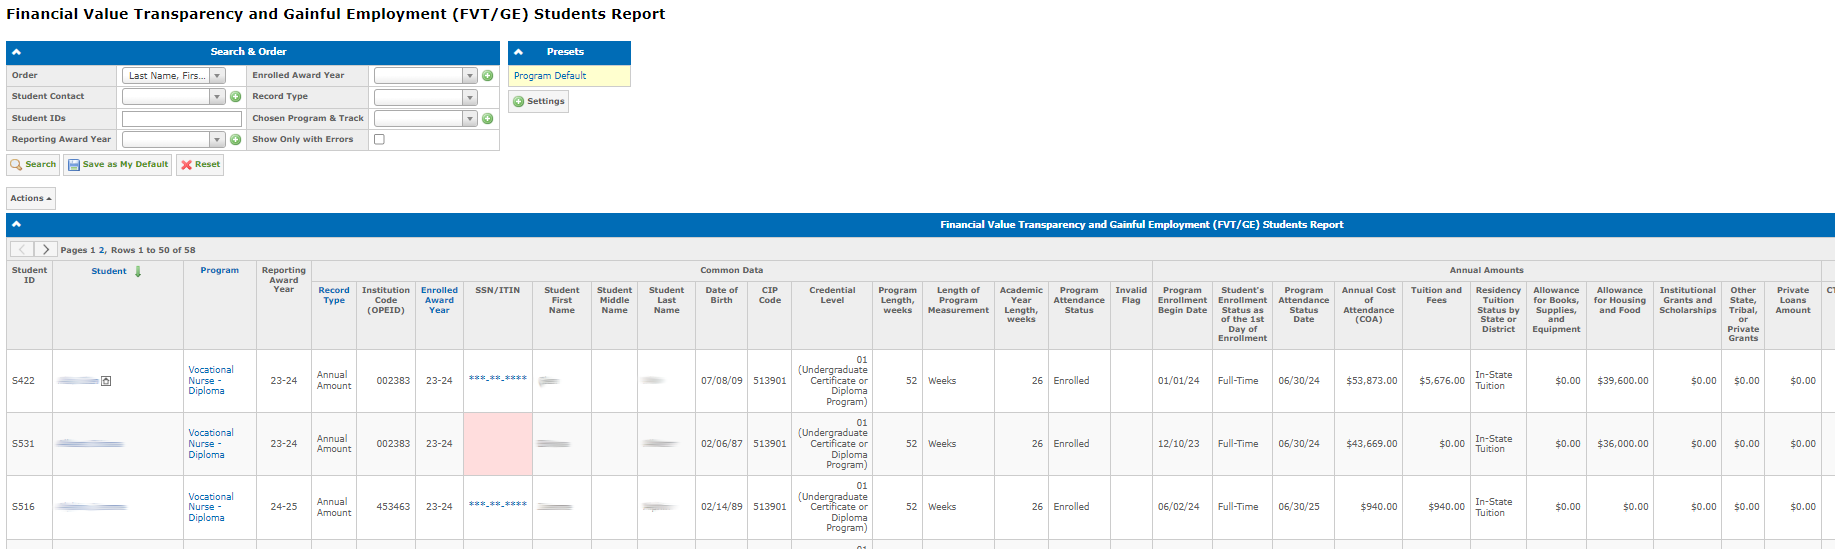Screen dimensions: 1835x549
Task: Open Vocational Nurse - Diploma in S531 row
Action: click(x=211, y=444)
